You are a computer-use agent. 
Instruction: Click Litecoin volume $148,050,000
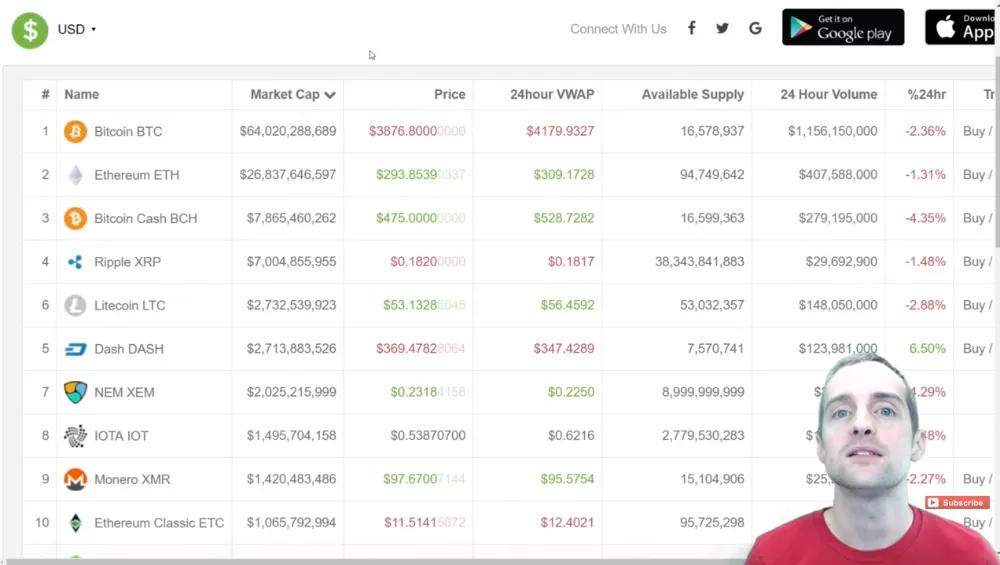point(838,305)
